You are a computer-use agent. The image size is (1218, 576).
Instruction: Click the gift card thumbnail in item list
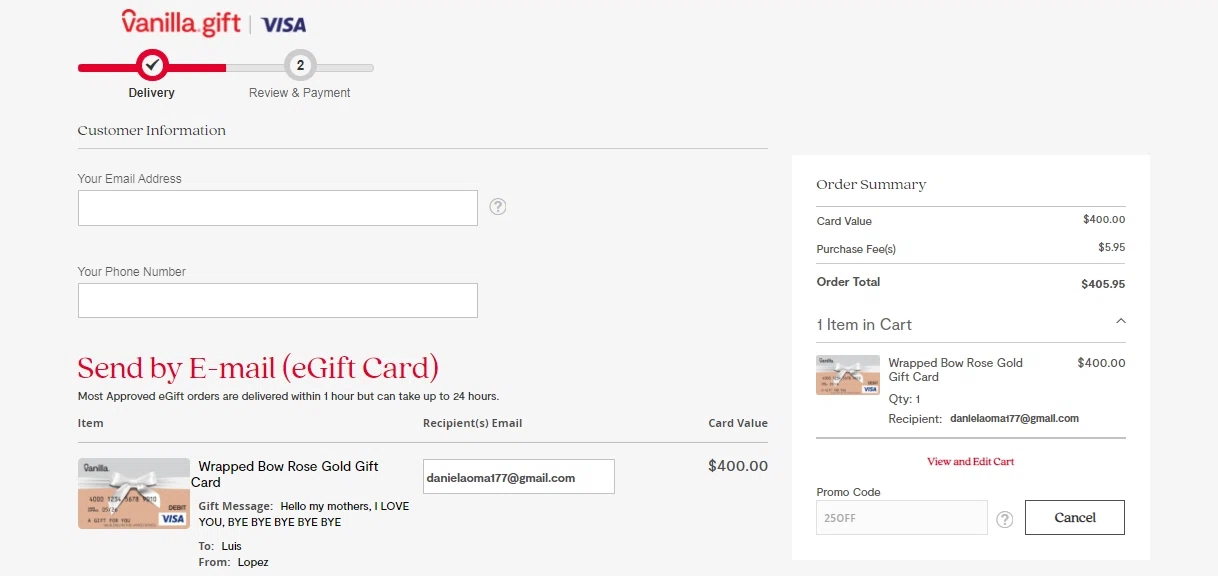[134, 493]
